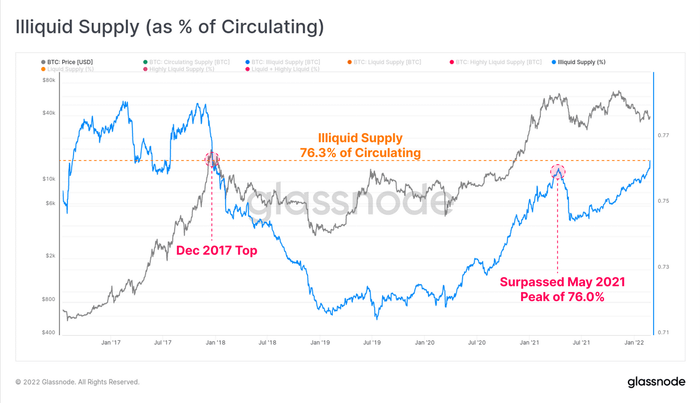The width and height of the screenshot is (700, 403).
Task: Click the $80k price axis label
Action: [x=48, y=80]
